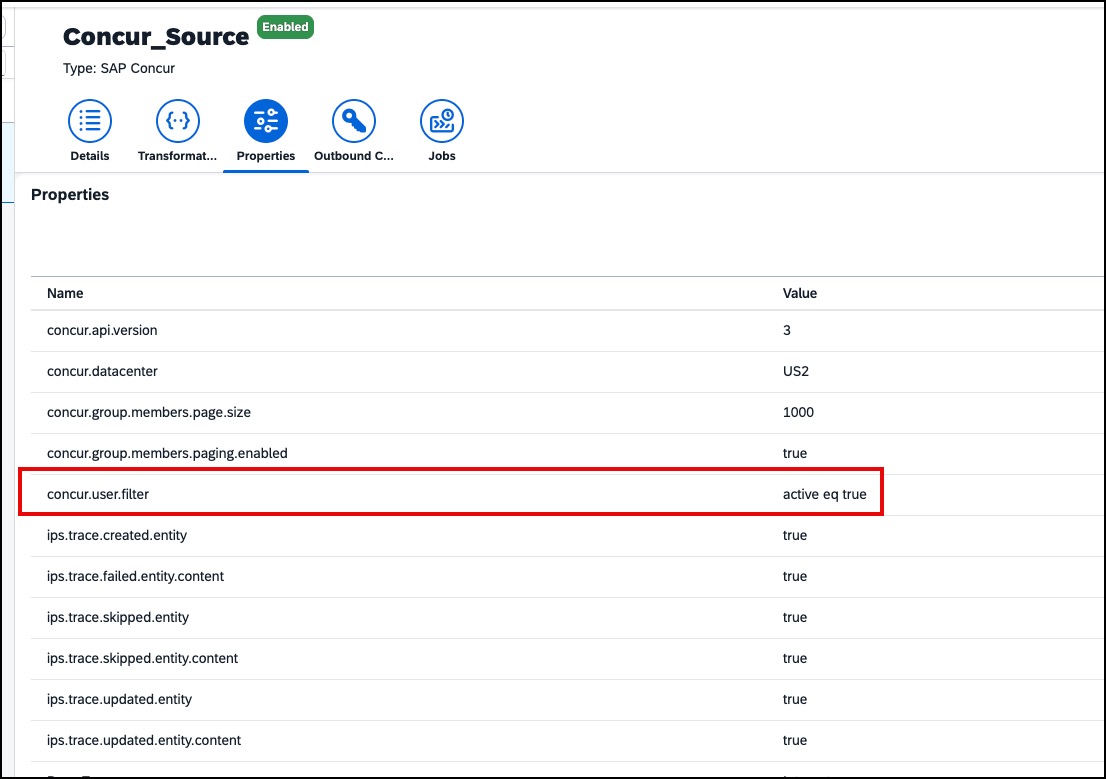Switch to the Details tab label
The width and height of the screenshot is (1106, 779).
click(90, 156)
